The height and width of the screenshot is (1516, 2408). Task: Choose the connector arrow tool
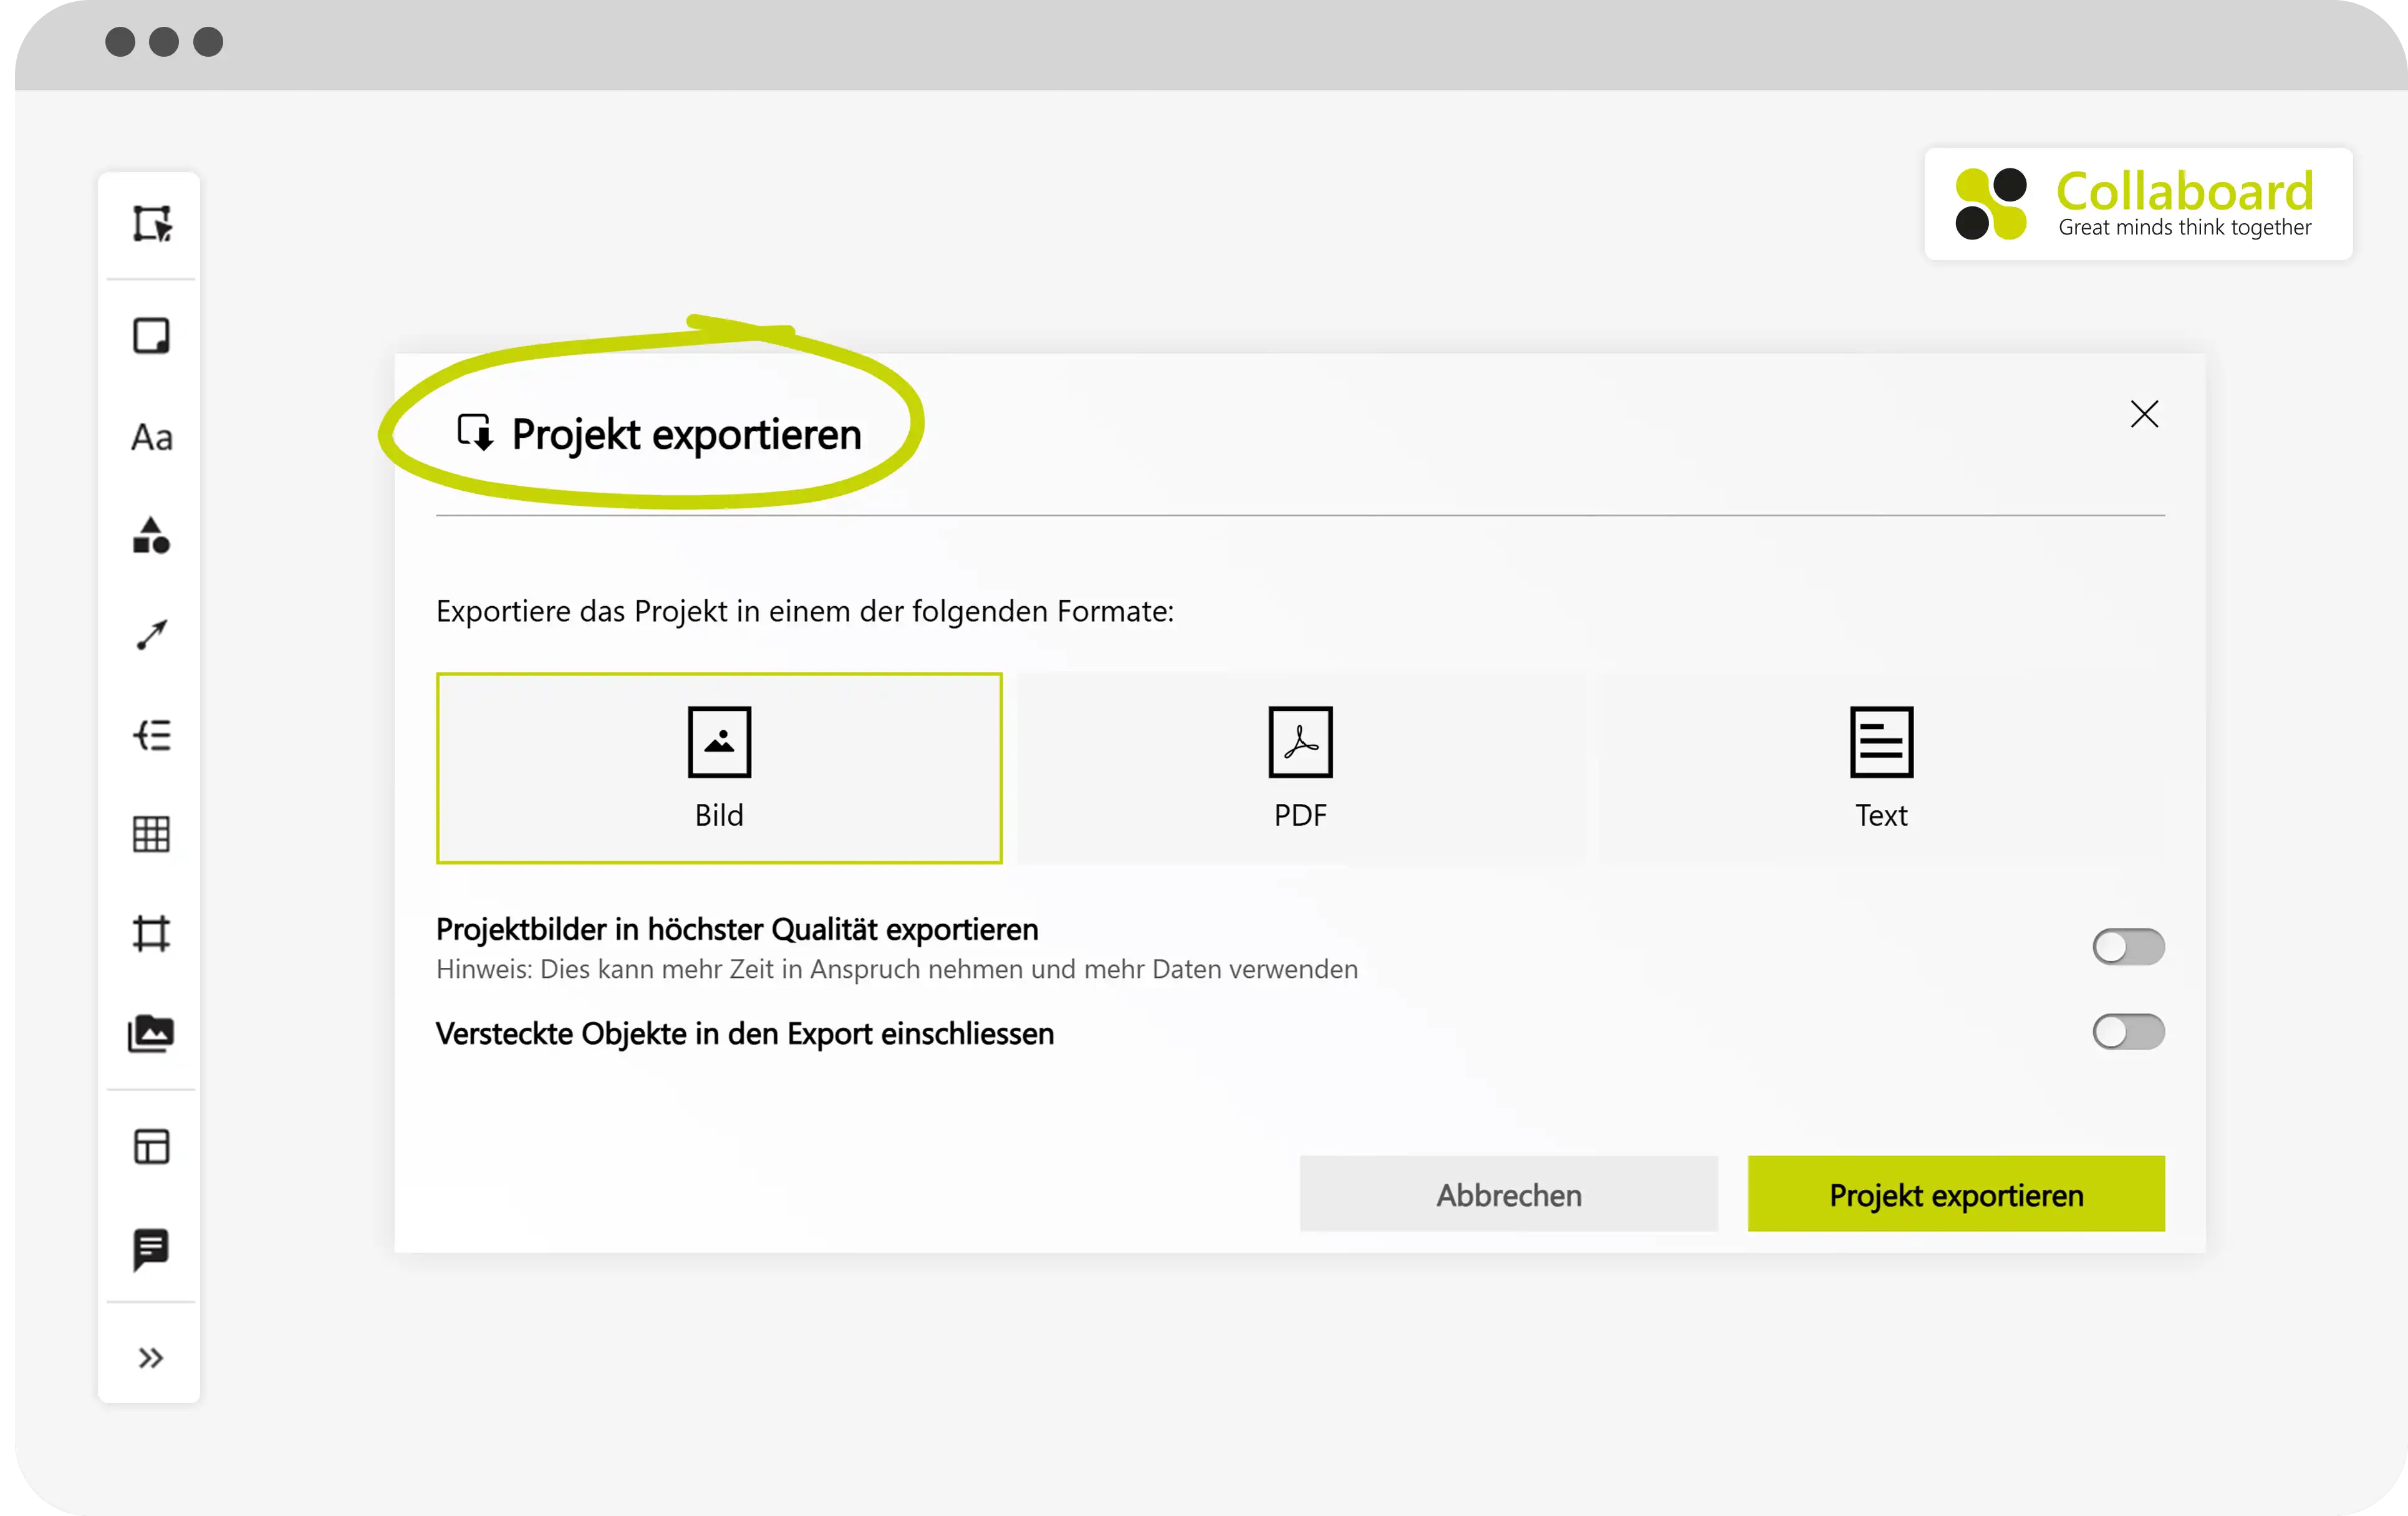pos(150,635)
